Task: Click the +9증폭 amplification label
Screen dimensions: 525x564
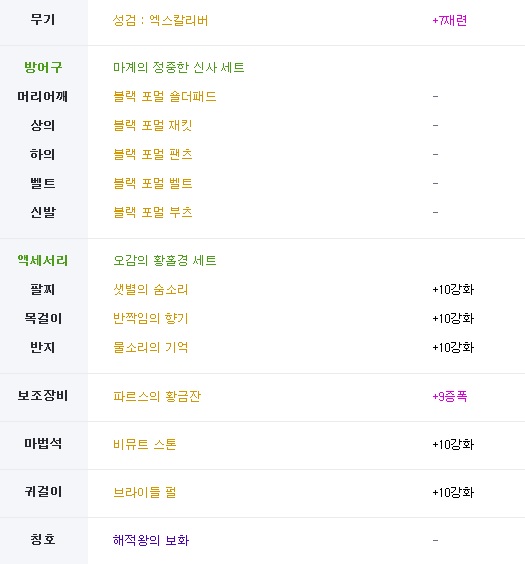Action: pos(449,396)
